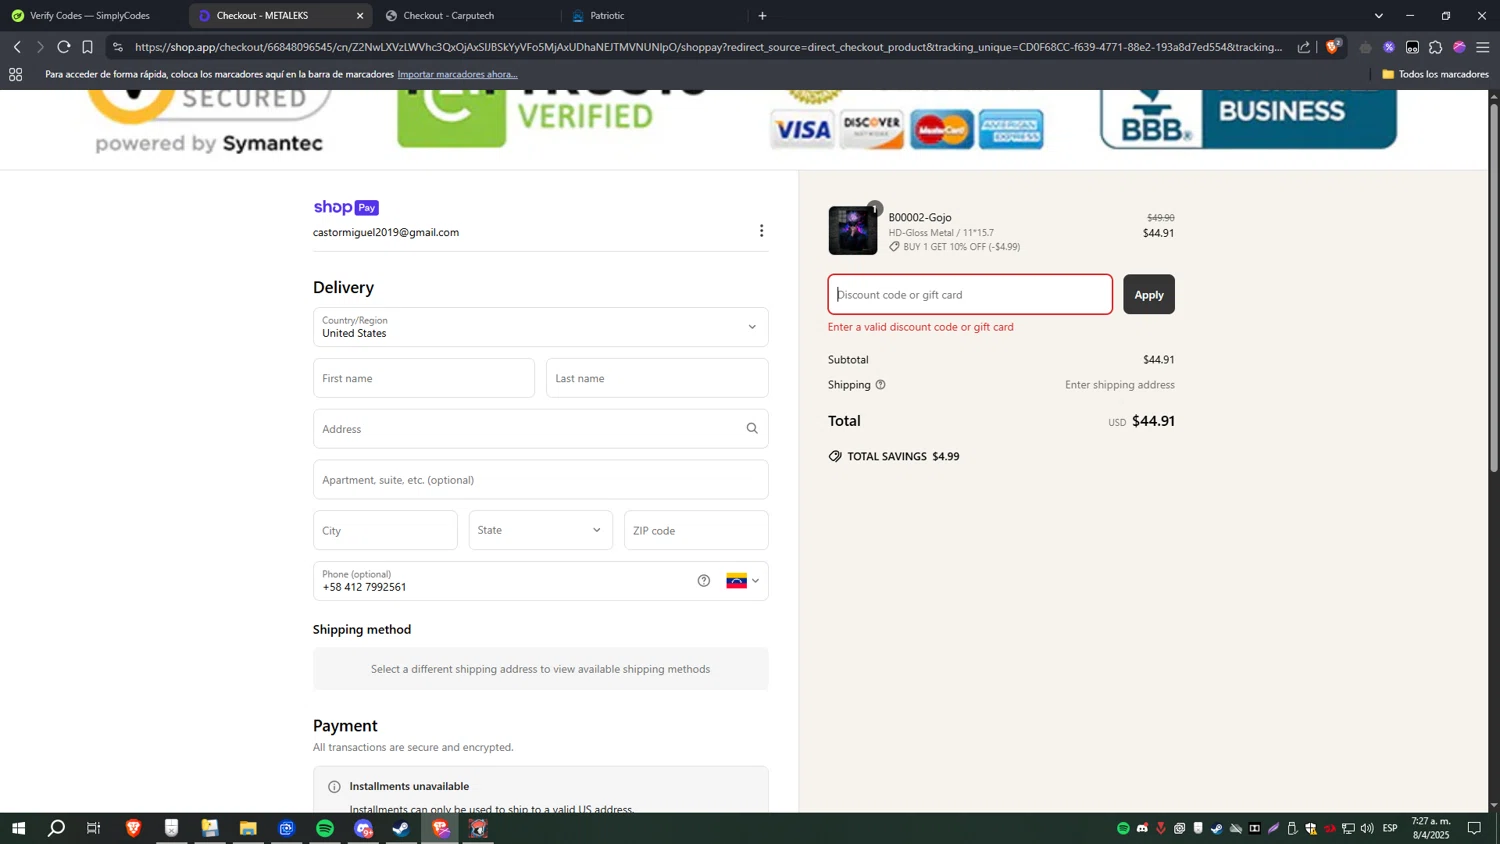Apply the discount code
Image resolution: width=1500 pixels, height=844 pixels.
(1149, 295)
